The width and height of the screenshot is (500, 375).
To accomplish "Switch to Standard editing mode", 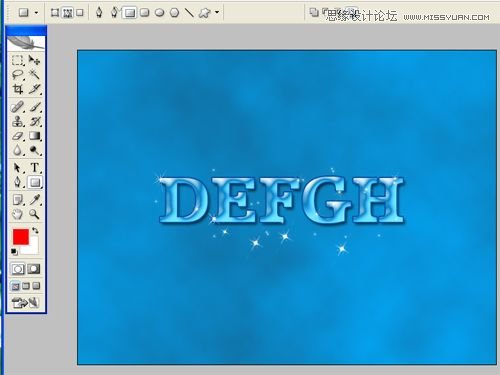I will [18, 269].
